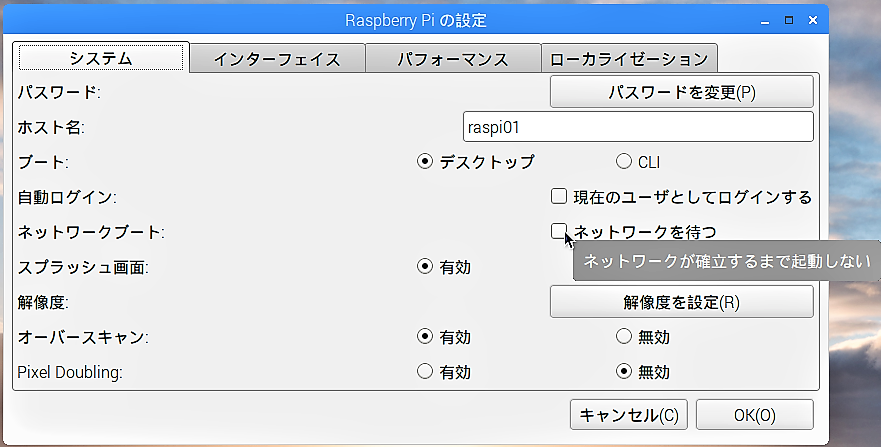Enable 現在のユーザとしてログインする checkbox

[559, 197]
